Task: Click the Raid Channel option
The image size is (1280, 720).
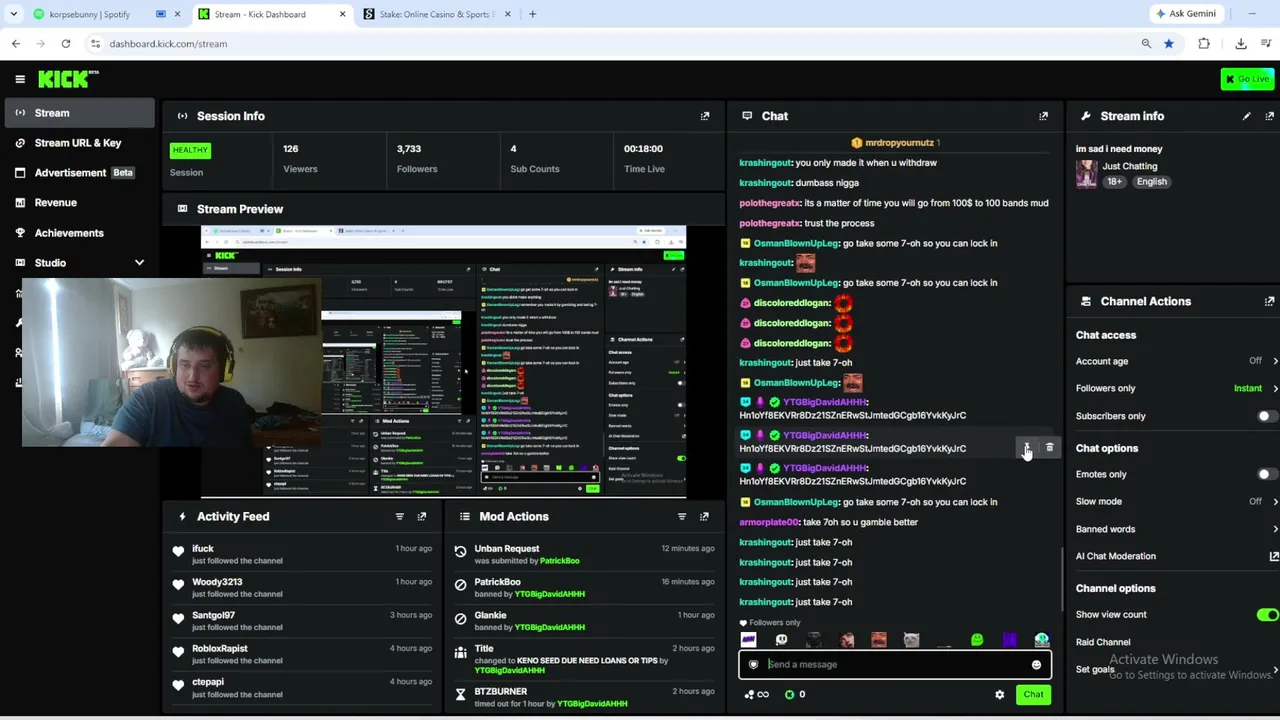Action: (x=1103, y=642)
